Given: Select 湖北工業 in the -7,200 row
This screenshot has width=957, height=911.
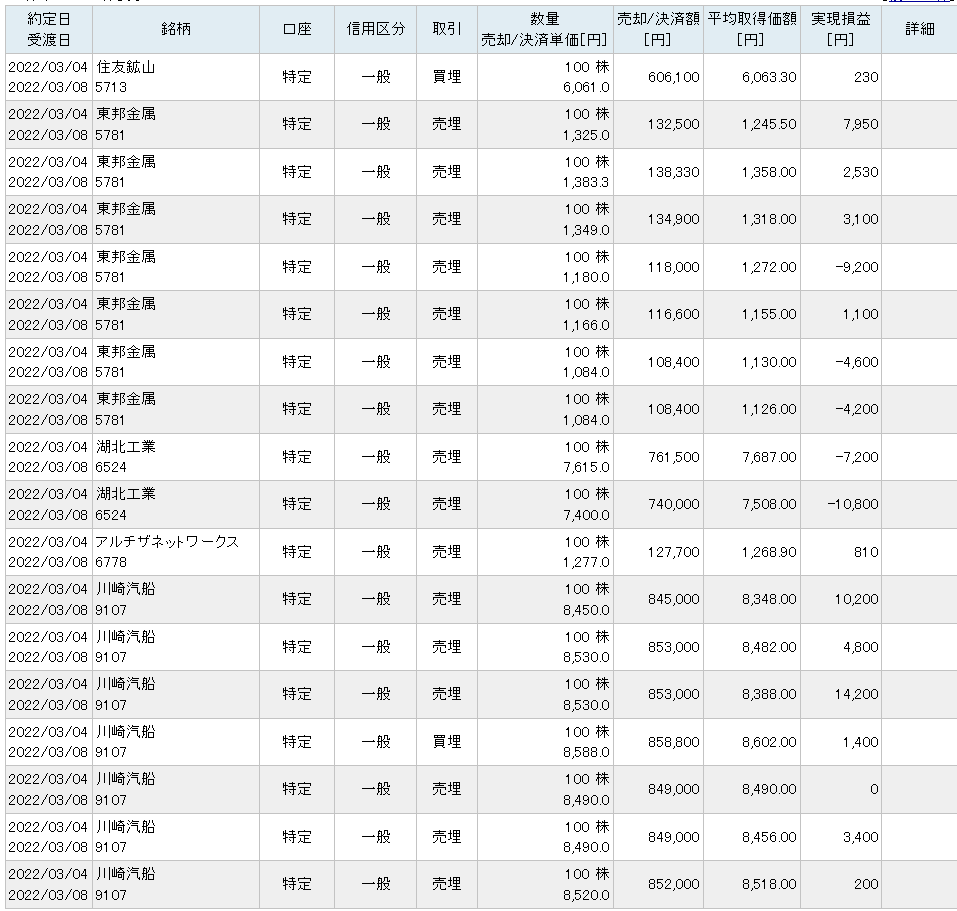Looking at the screenshot, I should tap(126, 447).
